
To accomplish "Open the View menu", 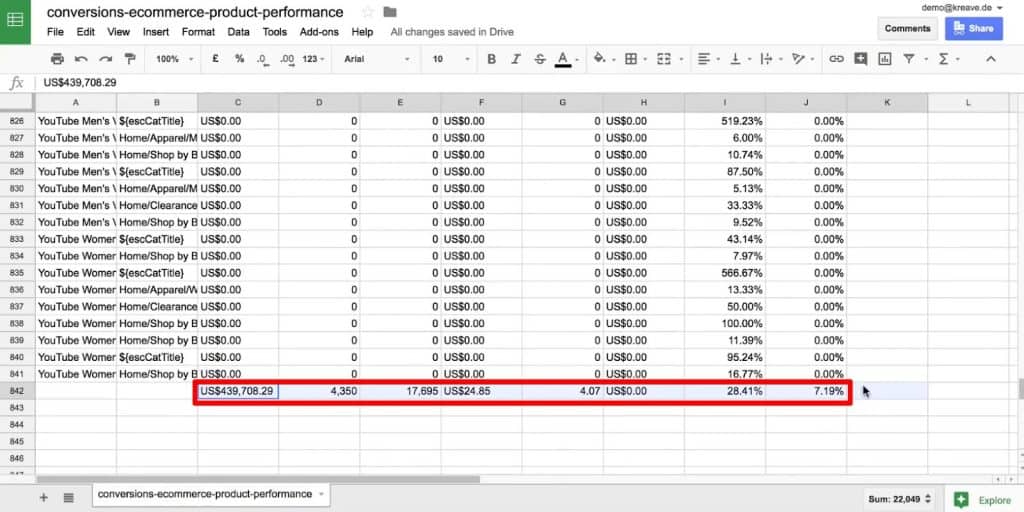I will coord(118,32).
